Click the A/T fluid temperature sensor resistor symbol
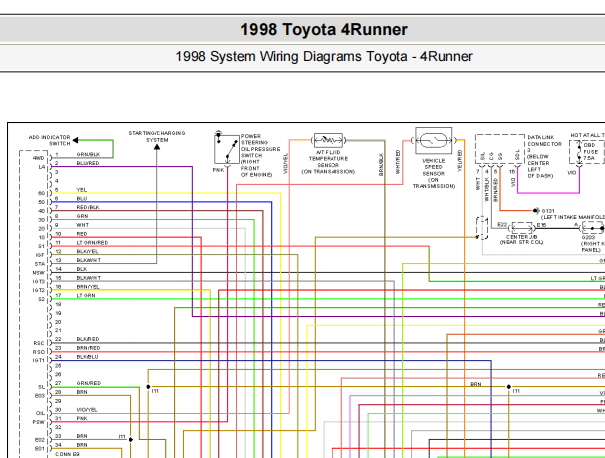Viewport: 605px width, 458px height. (328, 140)
